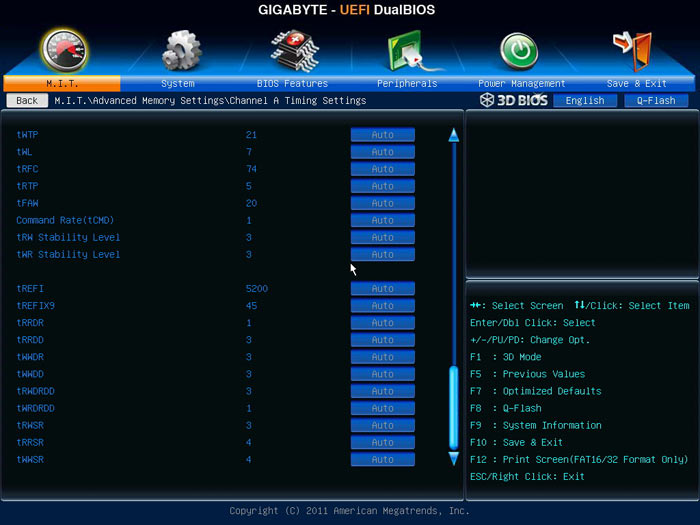
Task: Open the Auto option for tRRDR
Action: click(383, 323)
